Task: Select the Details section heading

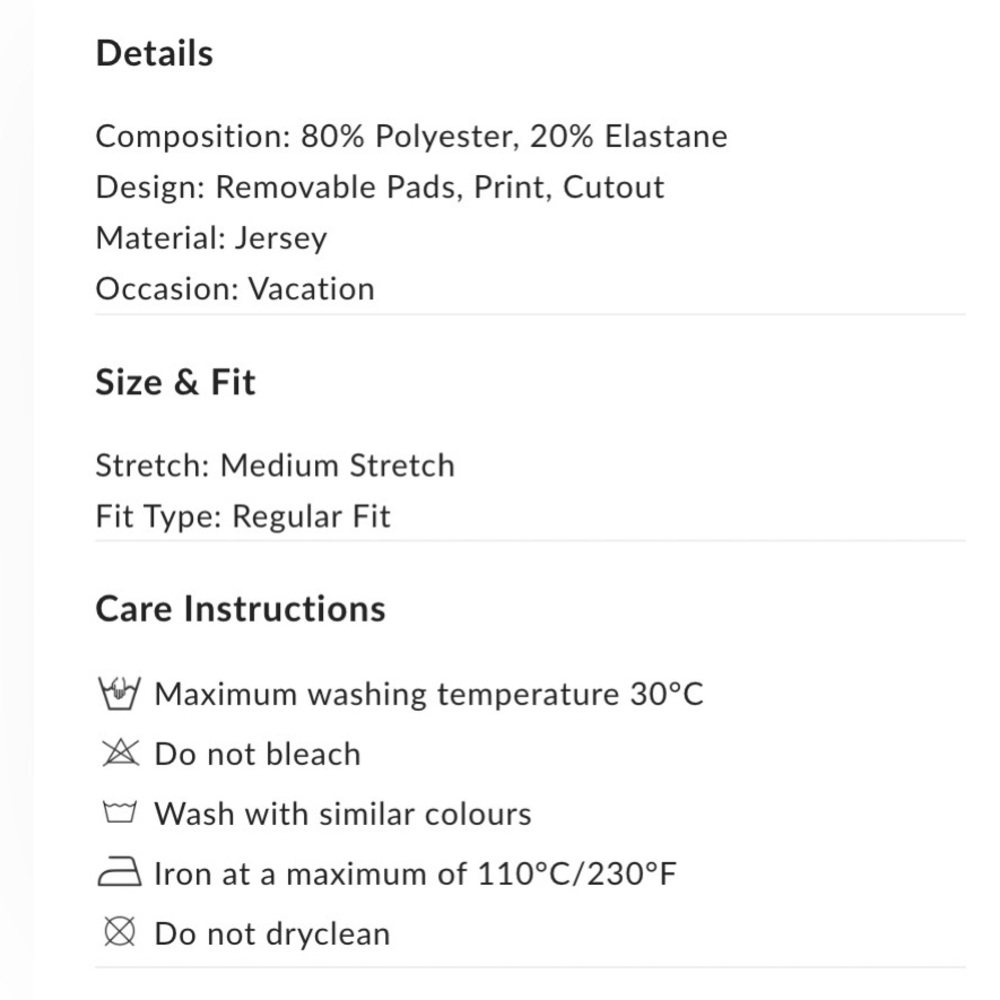Action: click(x=154, y=53)
